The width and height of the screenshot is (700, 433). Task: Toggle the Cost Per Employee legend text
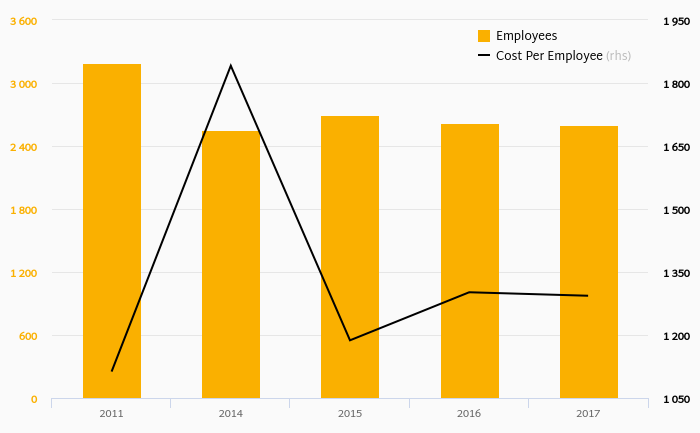pyautogui.click(x=549, y=56)
